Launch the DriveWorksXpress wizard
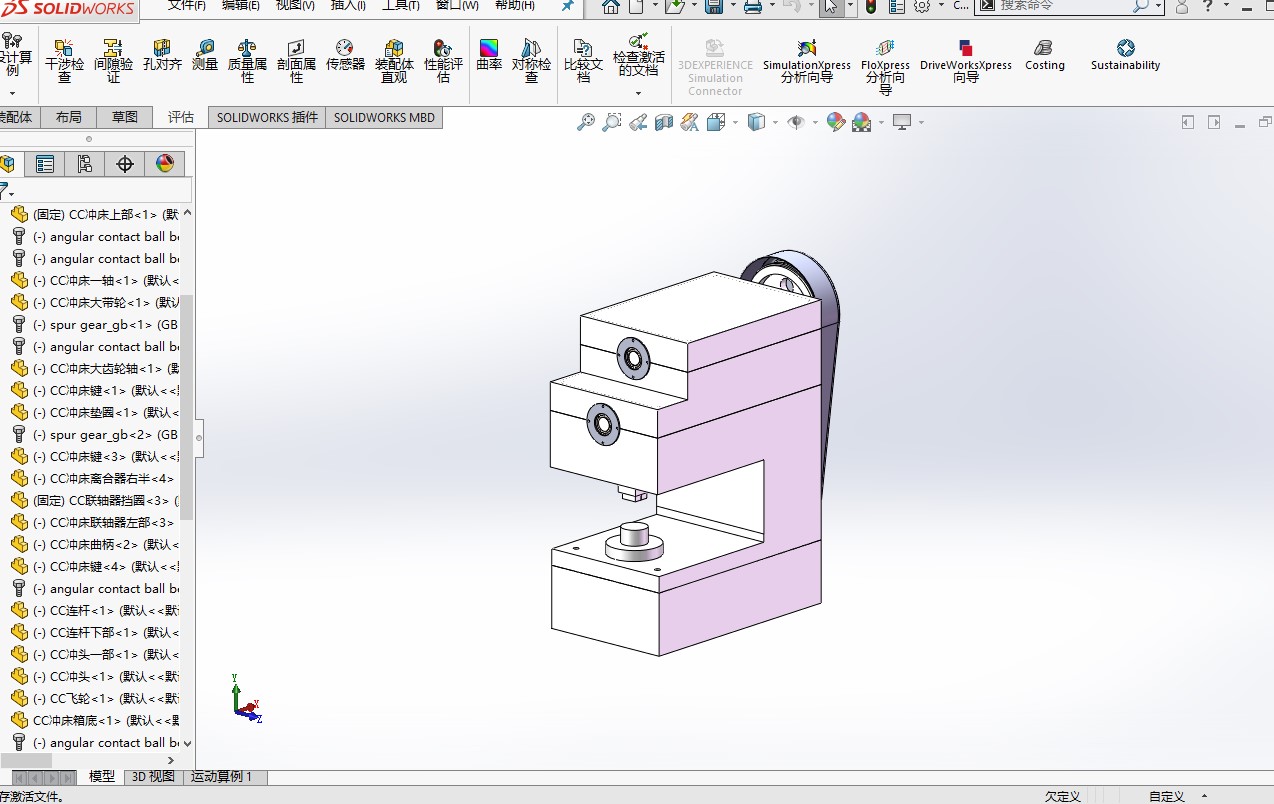 coord(966,62)
